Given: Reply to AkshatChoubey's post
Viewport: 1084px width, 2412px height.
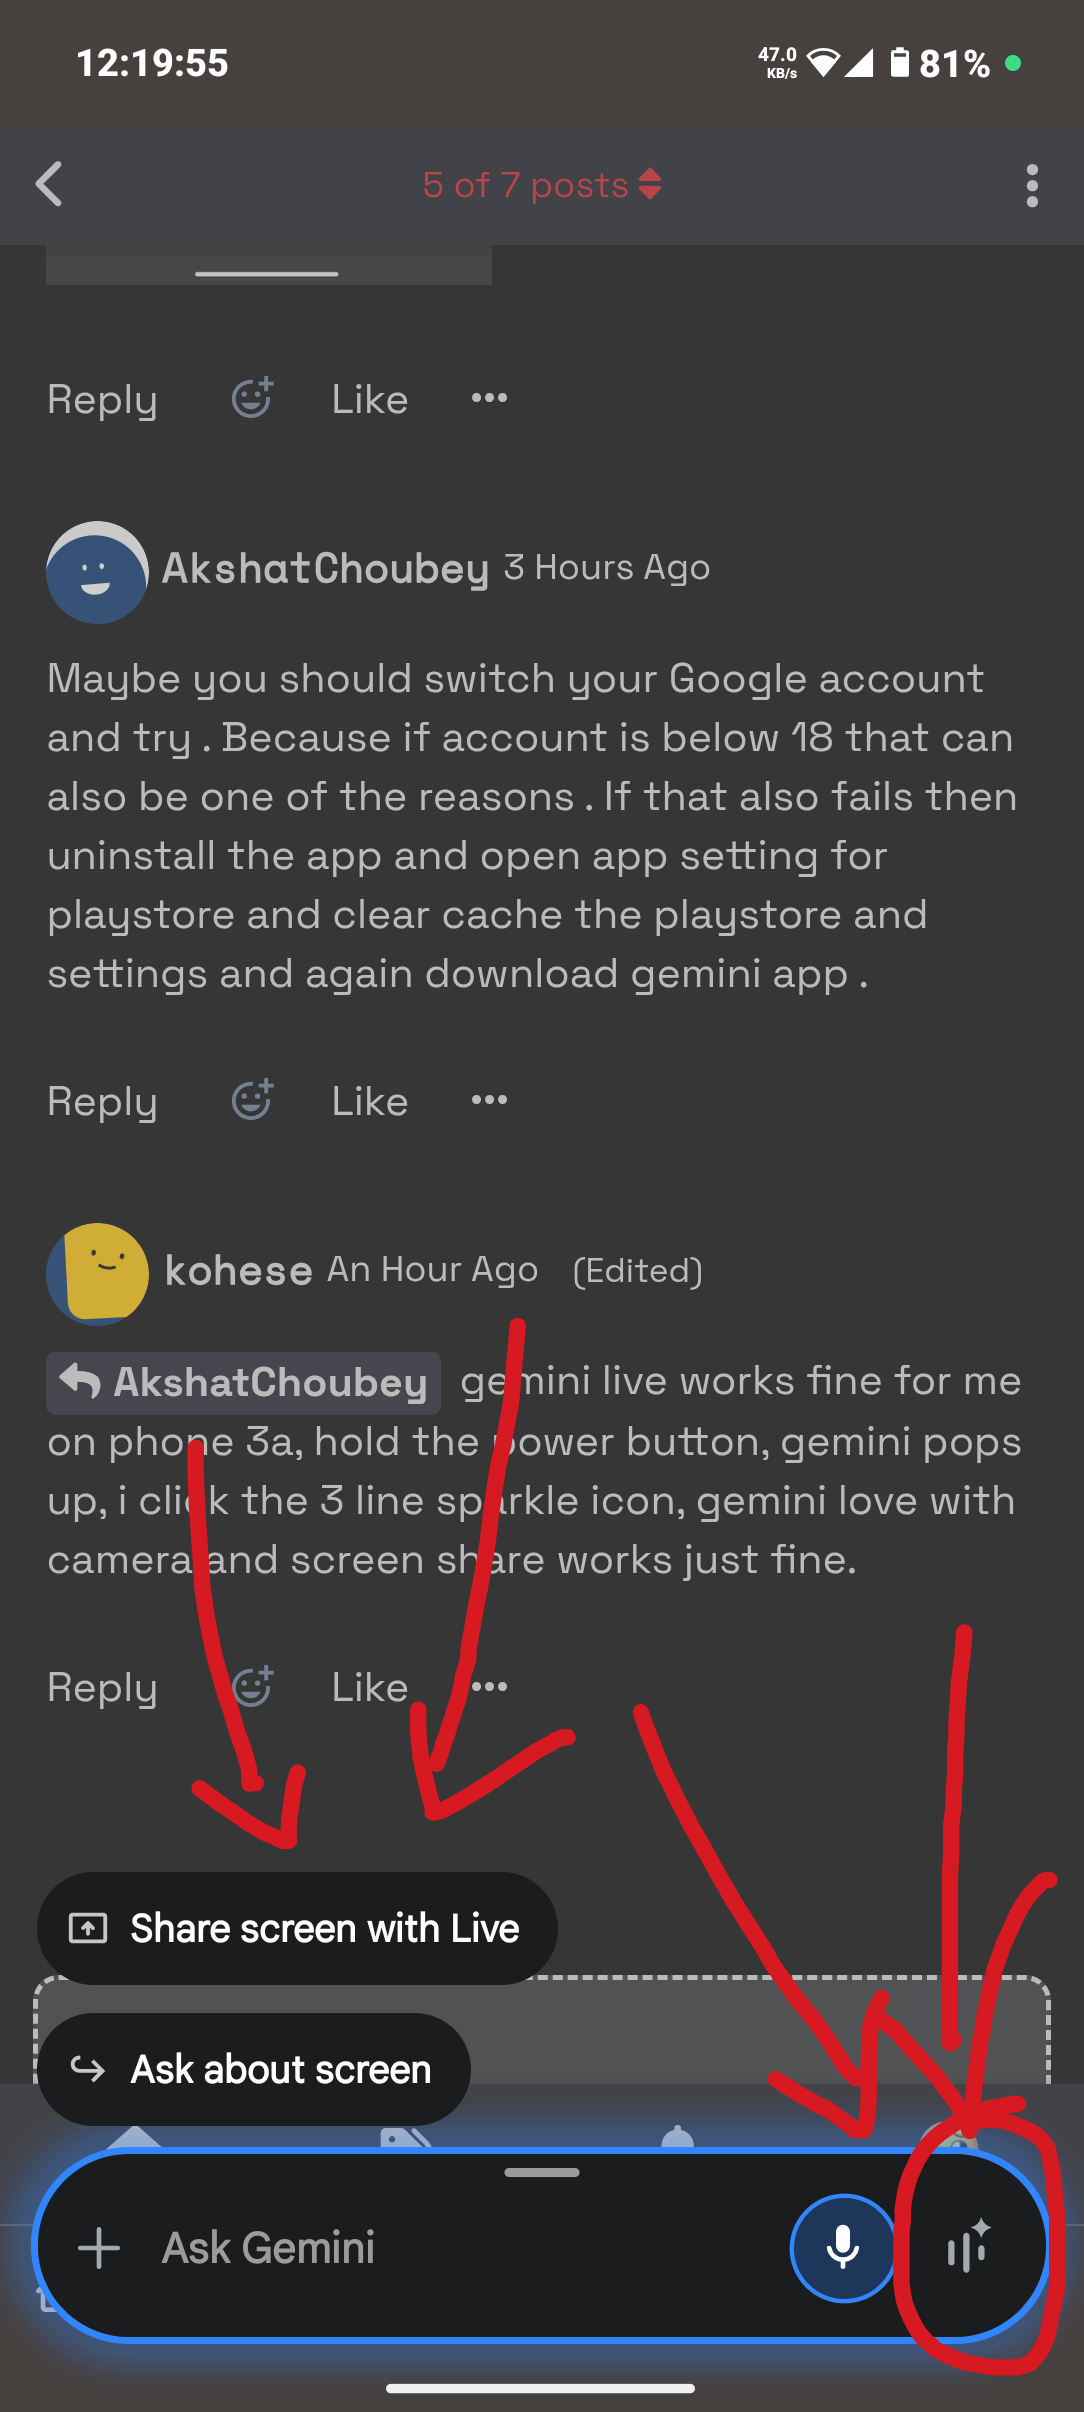Looking at the screenshot, I should (x=102, y=1101).
